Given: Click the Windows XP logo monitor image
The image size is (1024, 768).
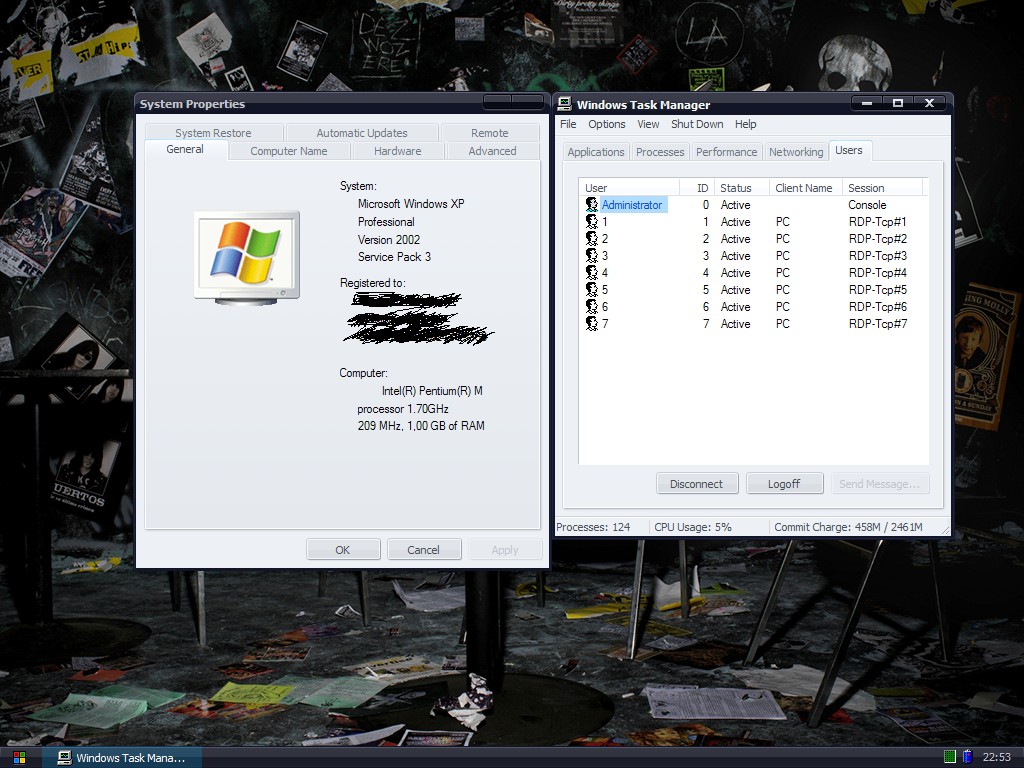Looking at the screenshot, I should tap(247, 258).
